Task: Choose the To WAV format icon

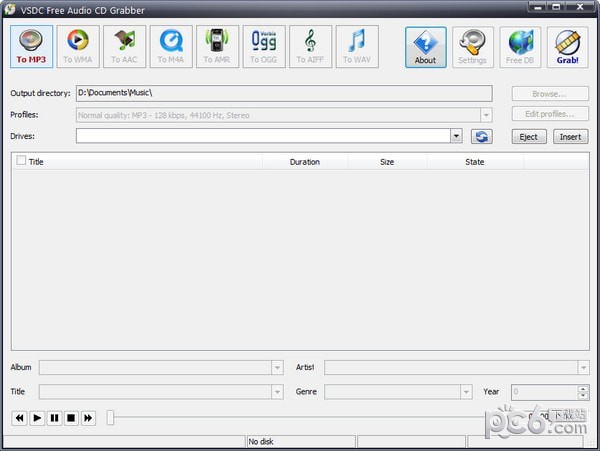Action: (x=357, y=47)
